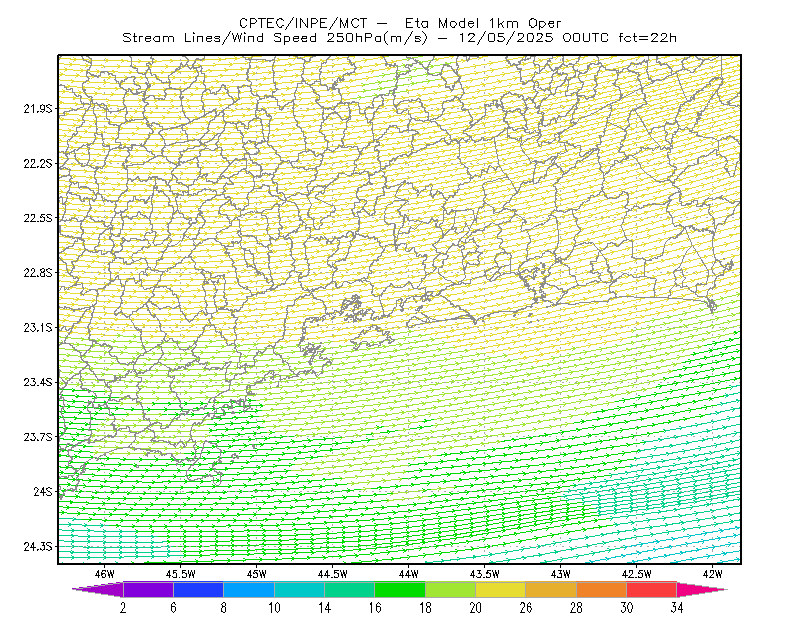Click the red swatch between 30 and 34
The image size is (800, 618).
[x=652, y=589]
